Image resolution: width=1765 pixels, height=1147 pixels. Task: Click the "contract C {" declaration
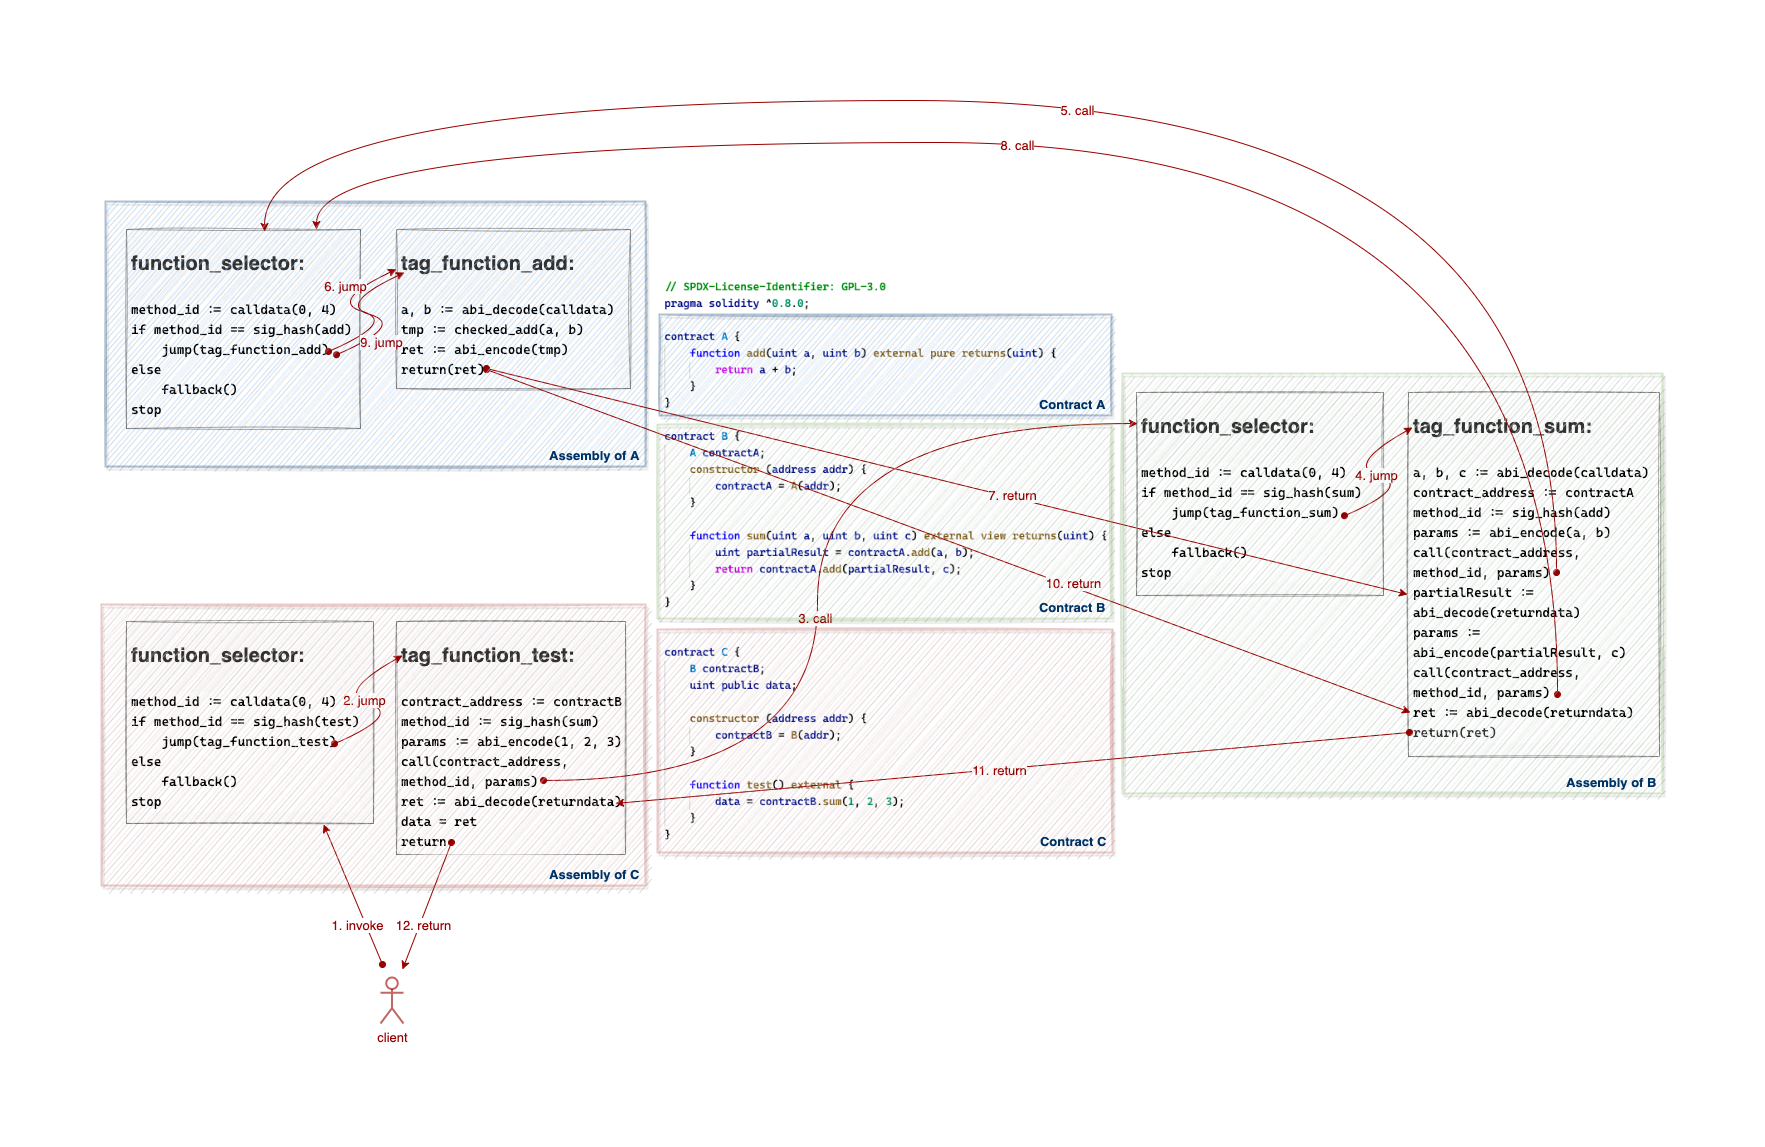click(x=701, y=652)
